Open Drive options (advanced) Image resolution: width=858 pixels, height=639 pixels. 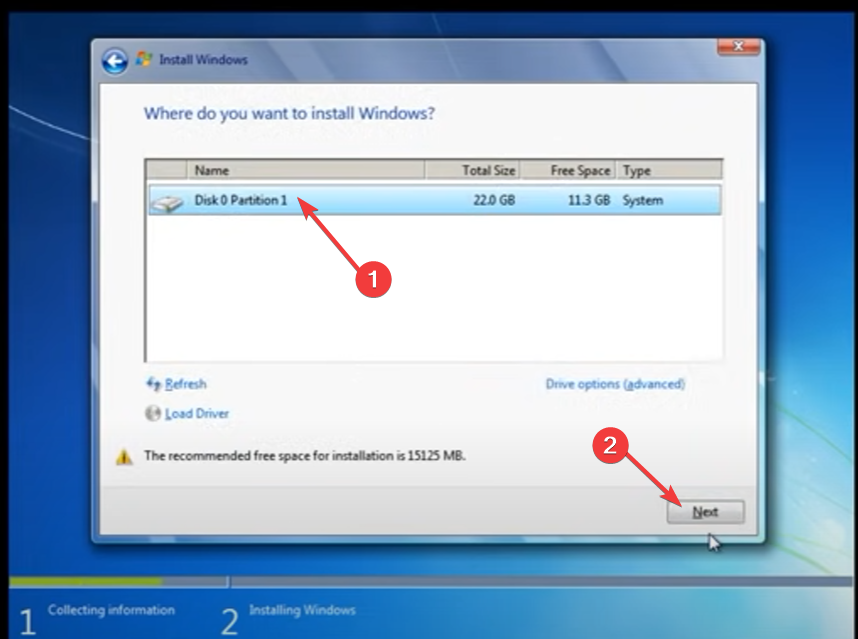pos(615,384)
